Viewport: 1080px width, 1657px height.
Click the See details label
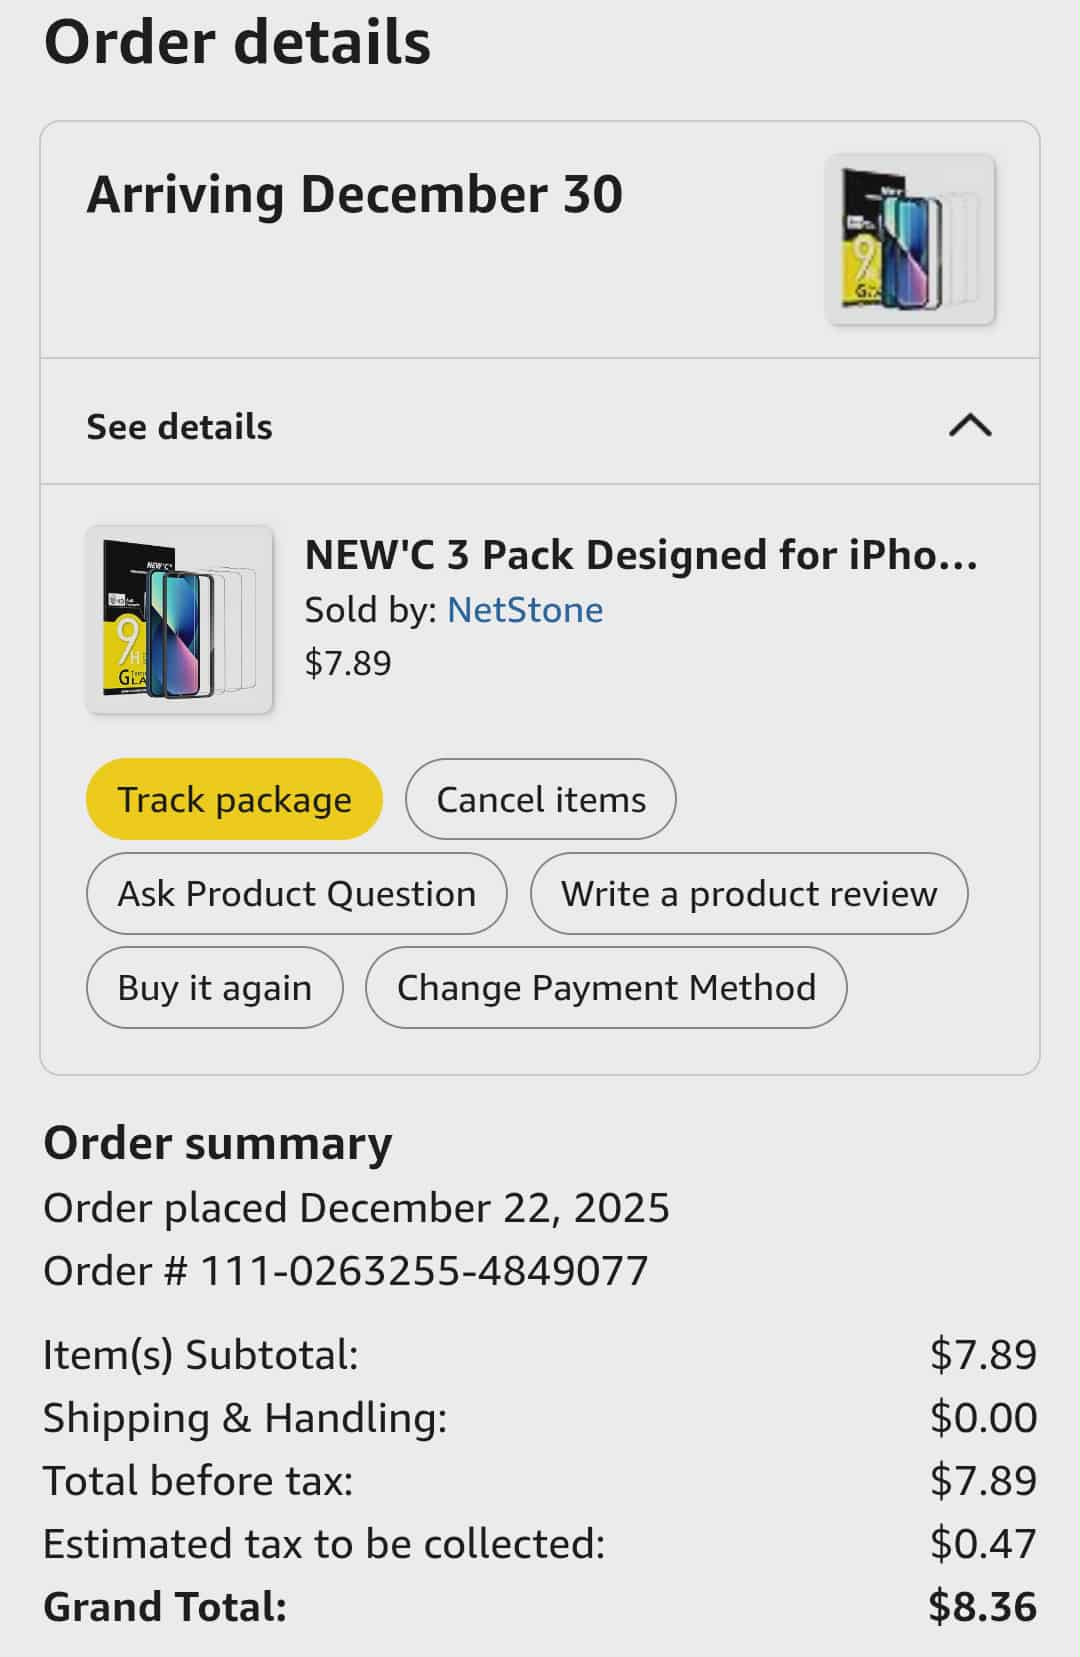(179, 427)
